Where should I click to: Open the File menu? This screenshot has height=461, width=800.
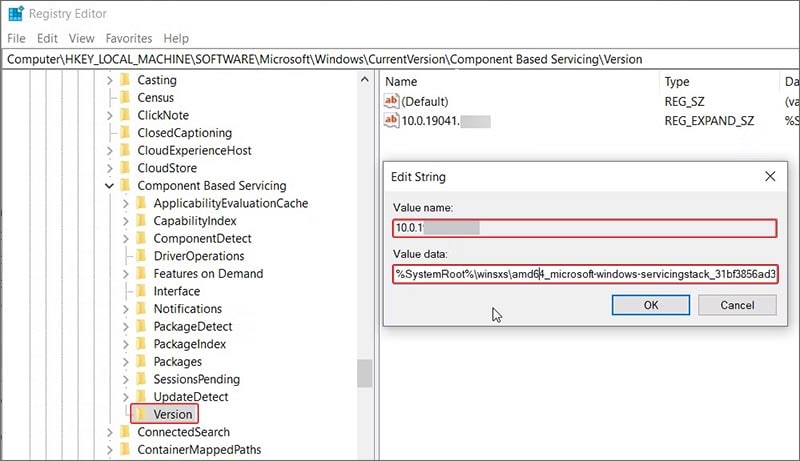pos(16,38)
